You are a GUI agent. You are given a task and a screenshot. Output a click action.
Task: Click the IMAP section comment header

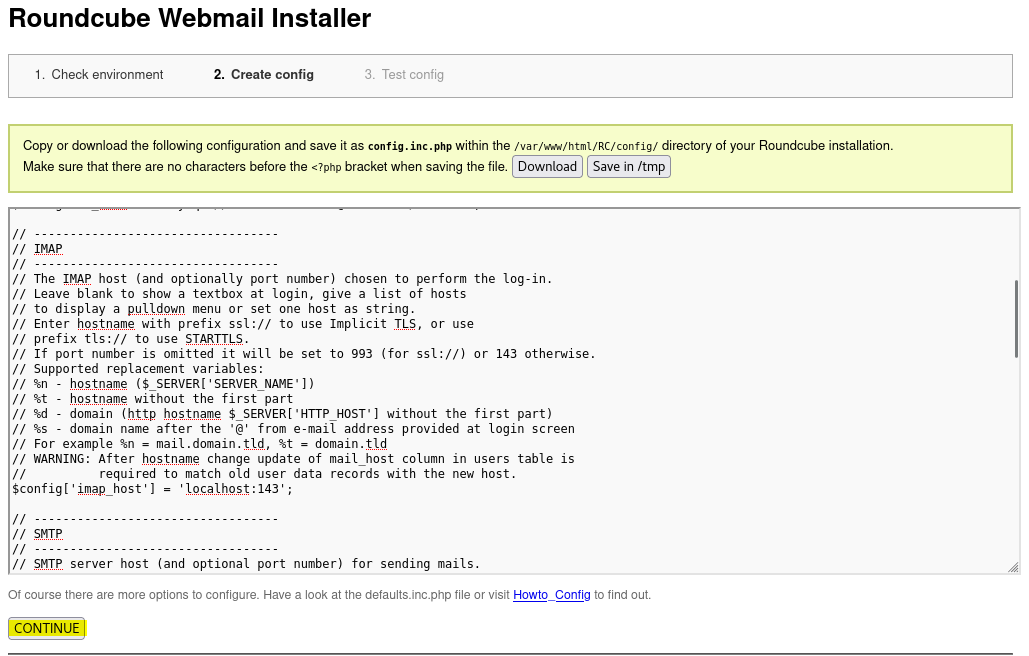(37, 249)
